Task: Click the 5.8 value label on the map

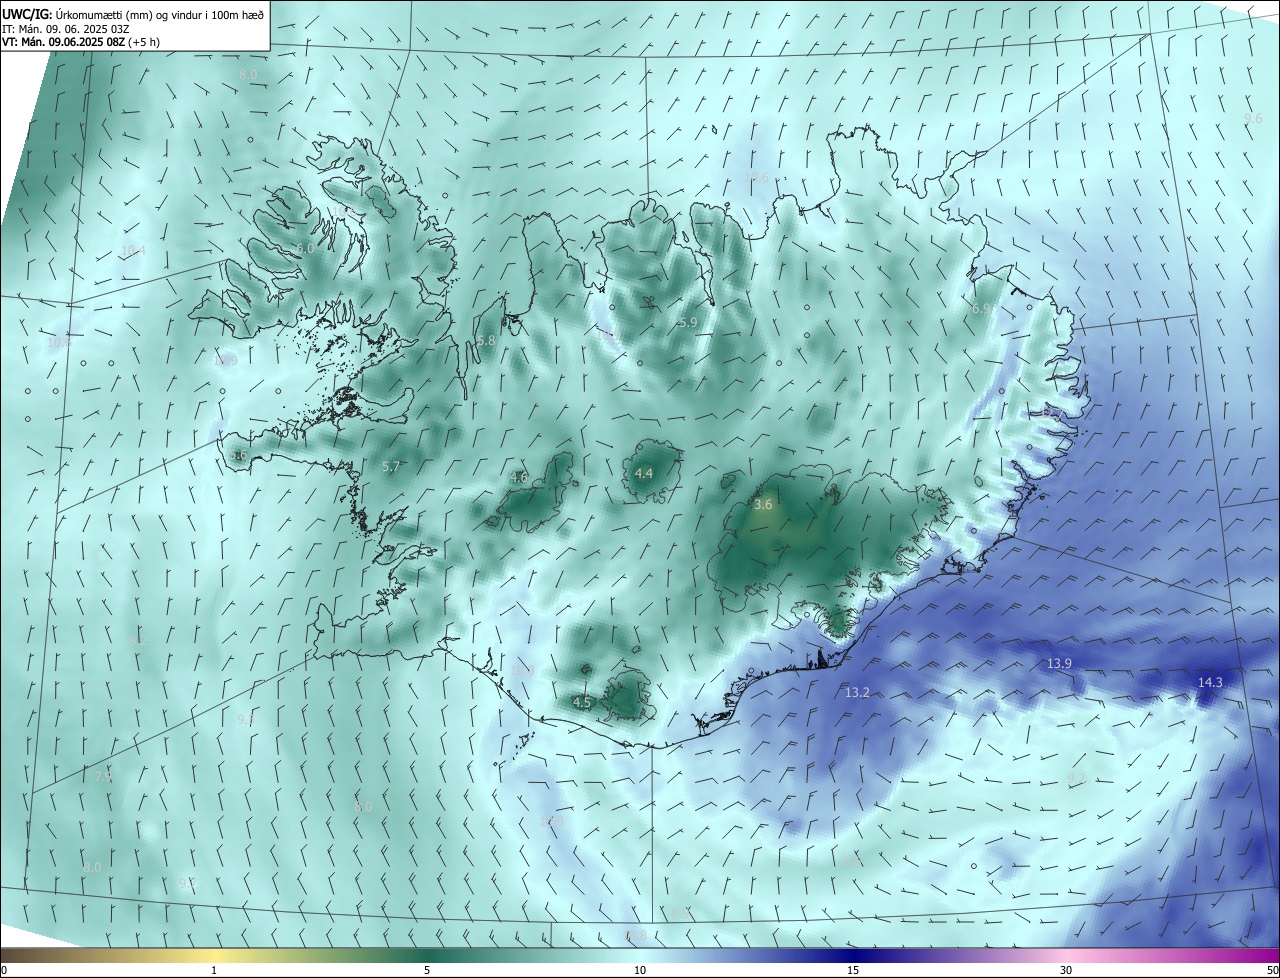Action: click(486, 341)
